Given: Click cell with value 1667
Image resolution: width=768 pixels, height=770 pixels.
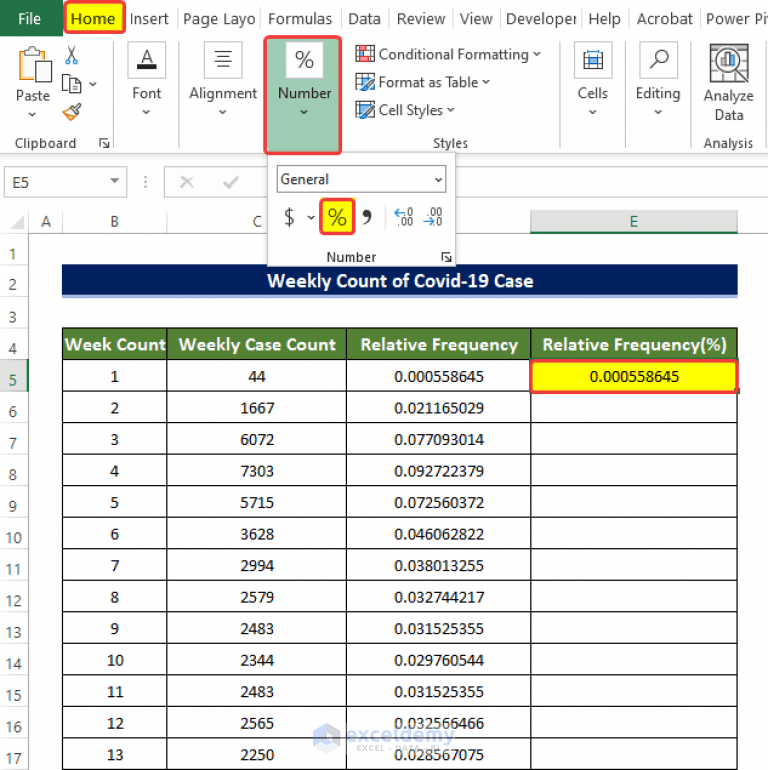Looking at the screenshot, I should click(x=257, y=408).
